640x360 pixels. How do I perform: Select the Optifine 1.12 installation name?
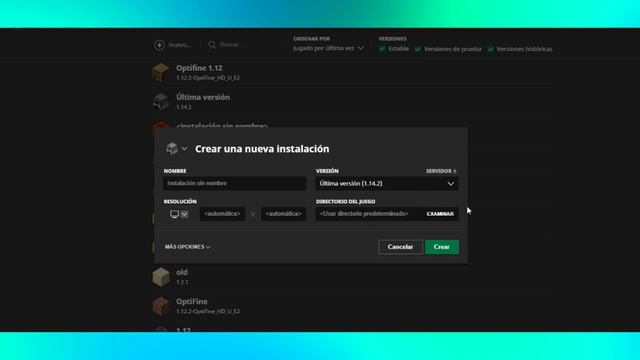[x=199, y=68]
